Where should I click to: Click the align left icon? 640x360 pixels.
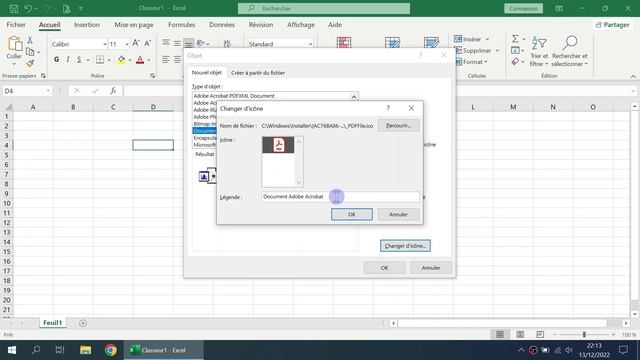pos(165,60)
